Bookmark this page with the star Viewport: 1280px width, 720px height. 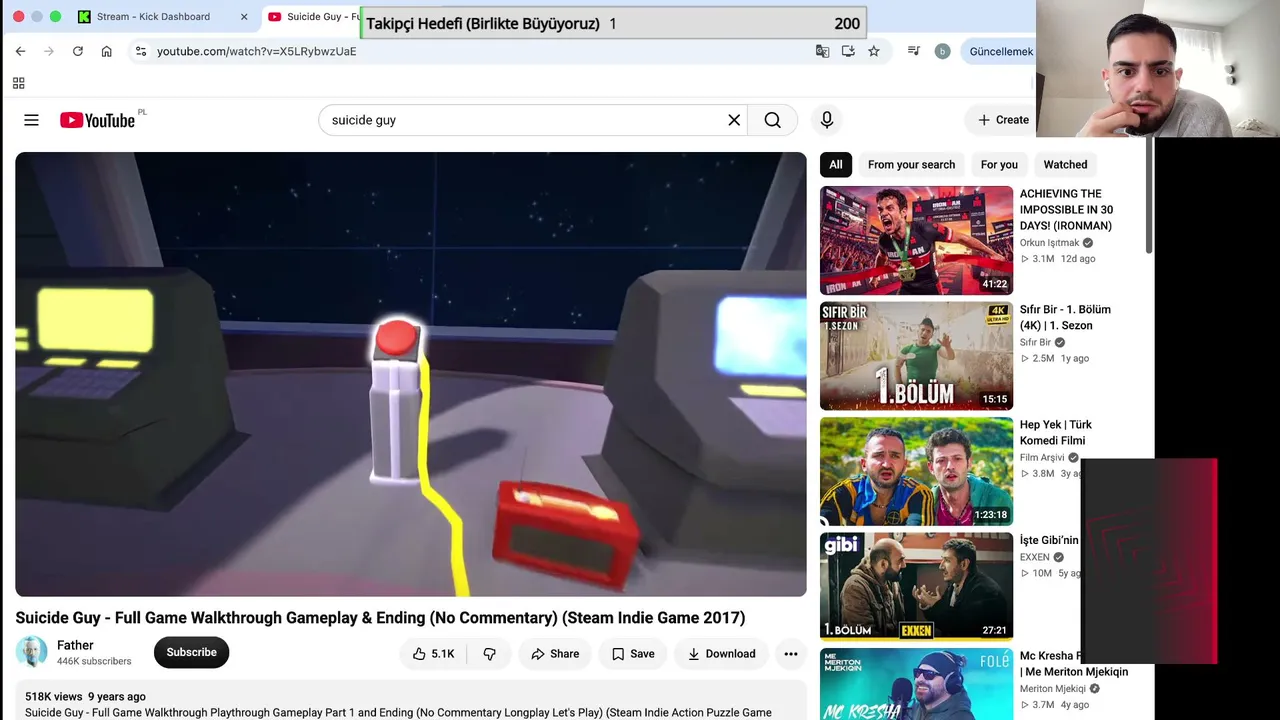click(874, 51)
